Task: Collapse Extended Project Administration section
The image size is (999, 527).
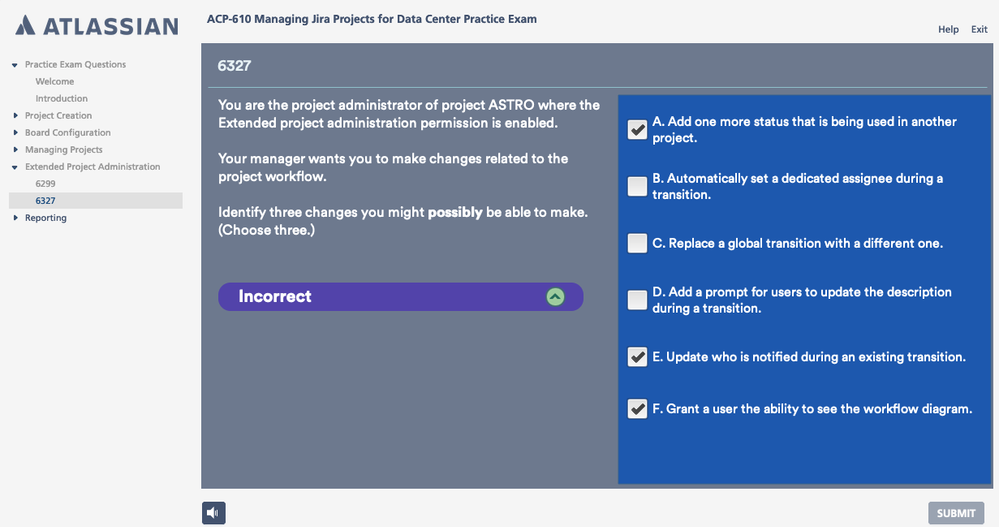Action: 15,167
